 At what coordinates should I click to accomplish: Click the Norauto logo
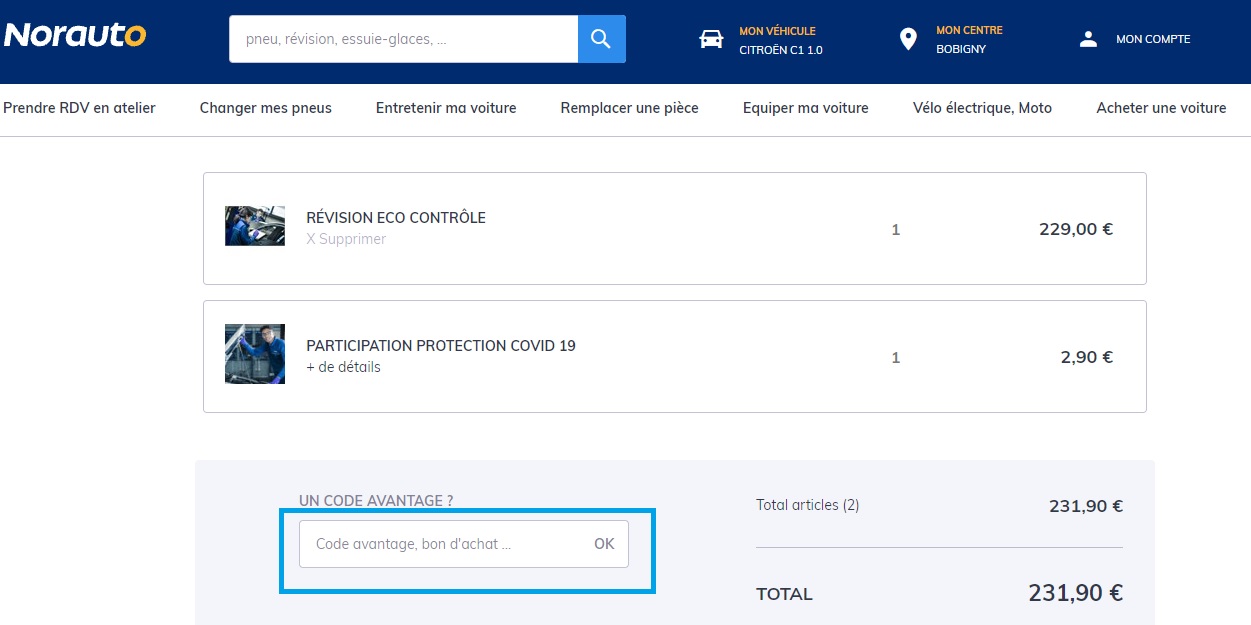point(76,35)
